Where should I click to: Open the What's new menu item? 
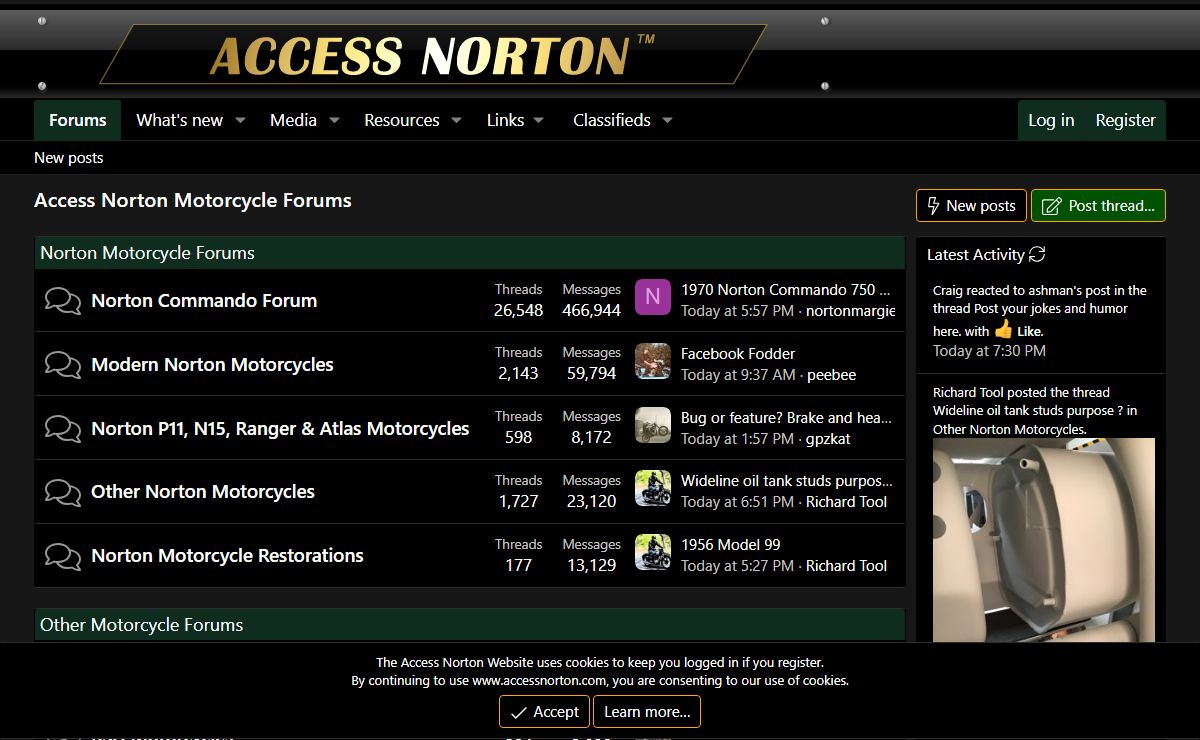(179, 120)
